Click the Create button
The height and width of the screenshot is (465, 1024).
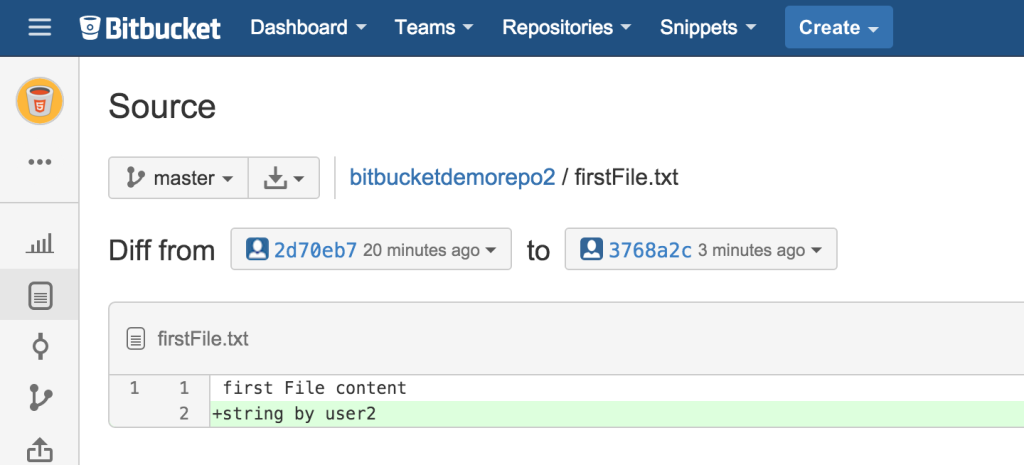[x=838, y=28]
